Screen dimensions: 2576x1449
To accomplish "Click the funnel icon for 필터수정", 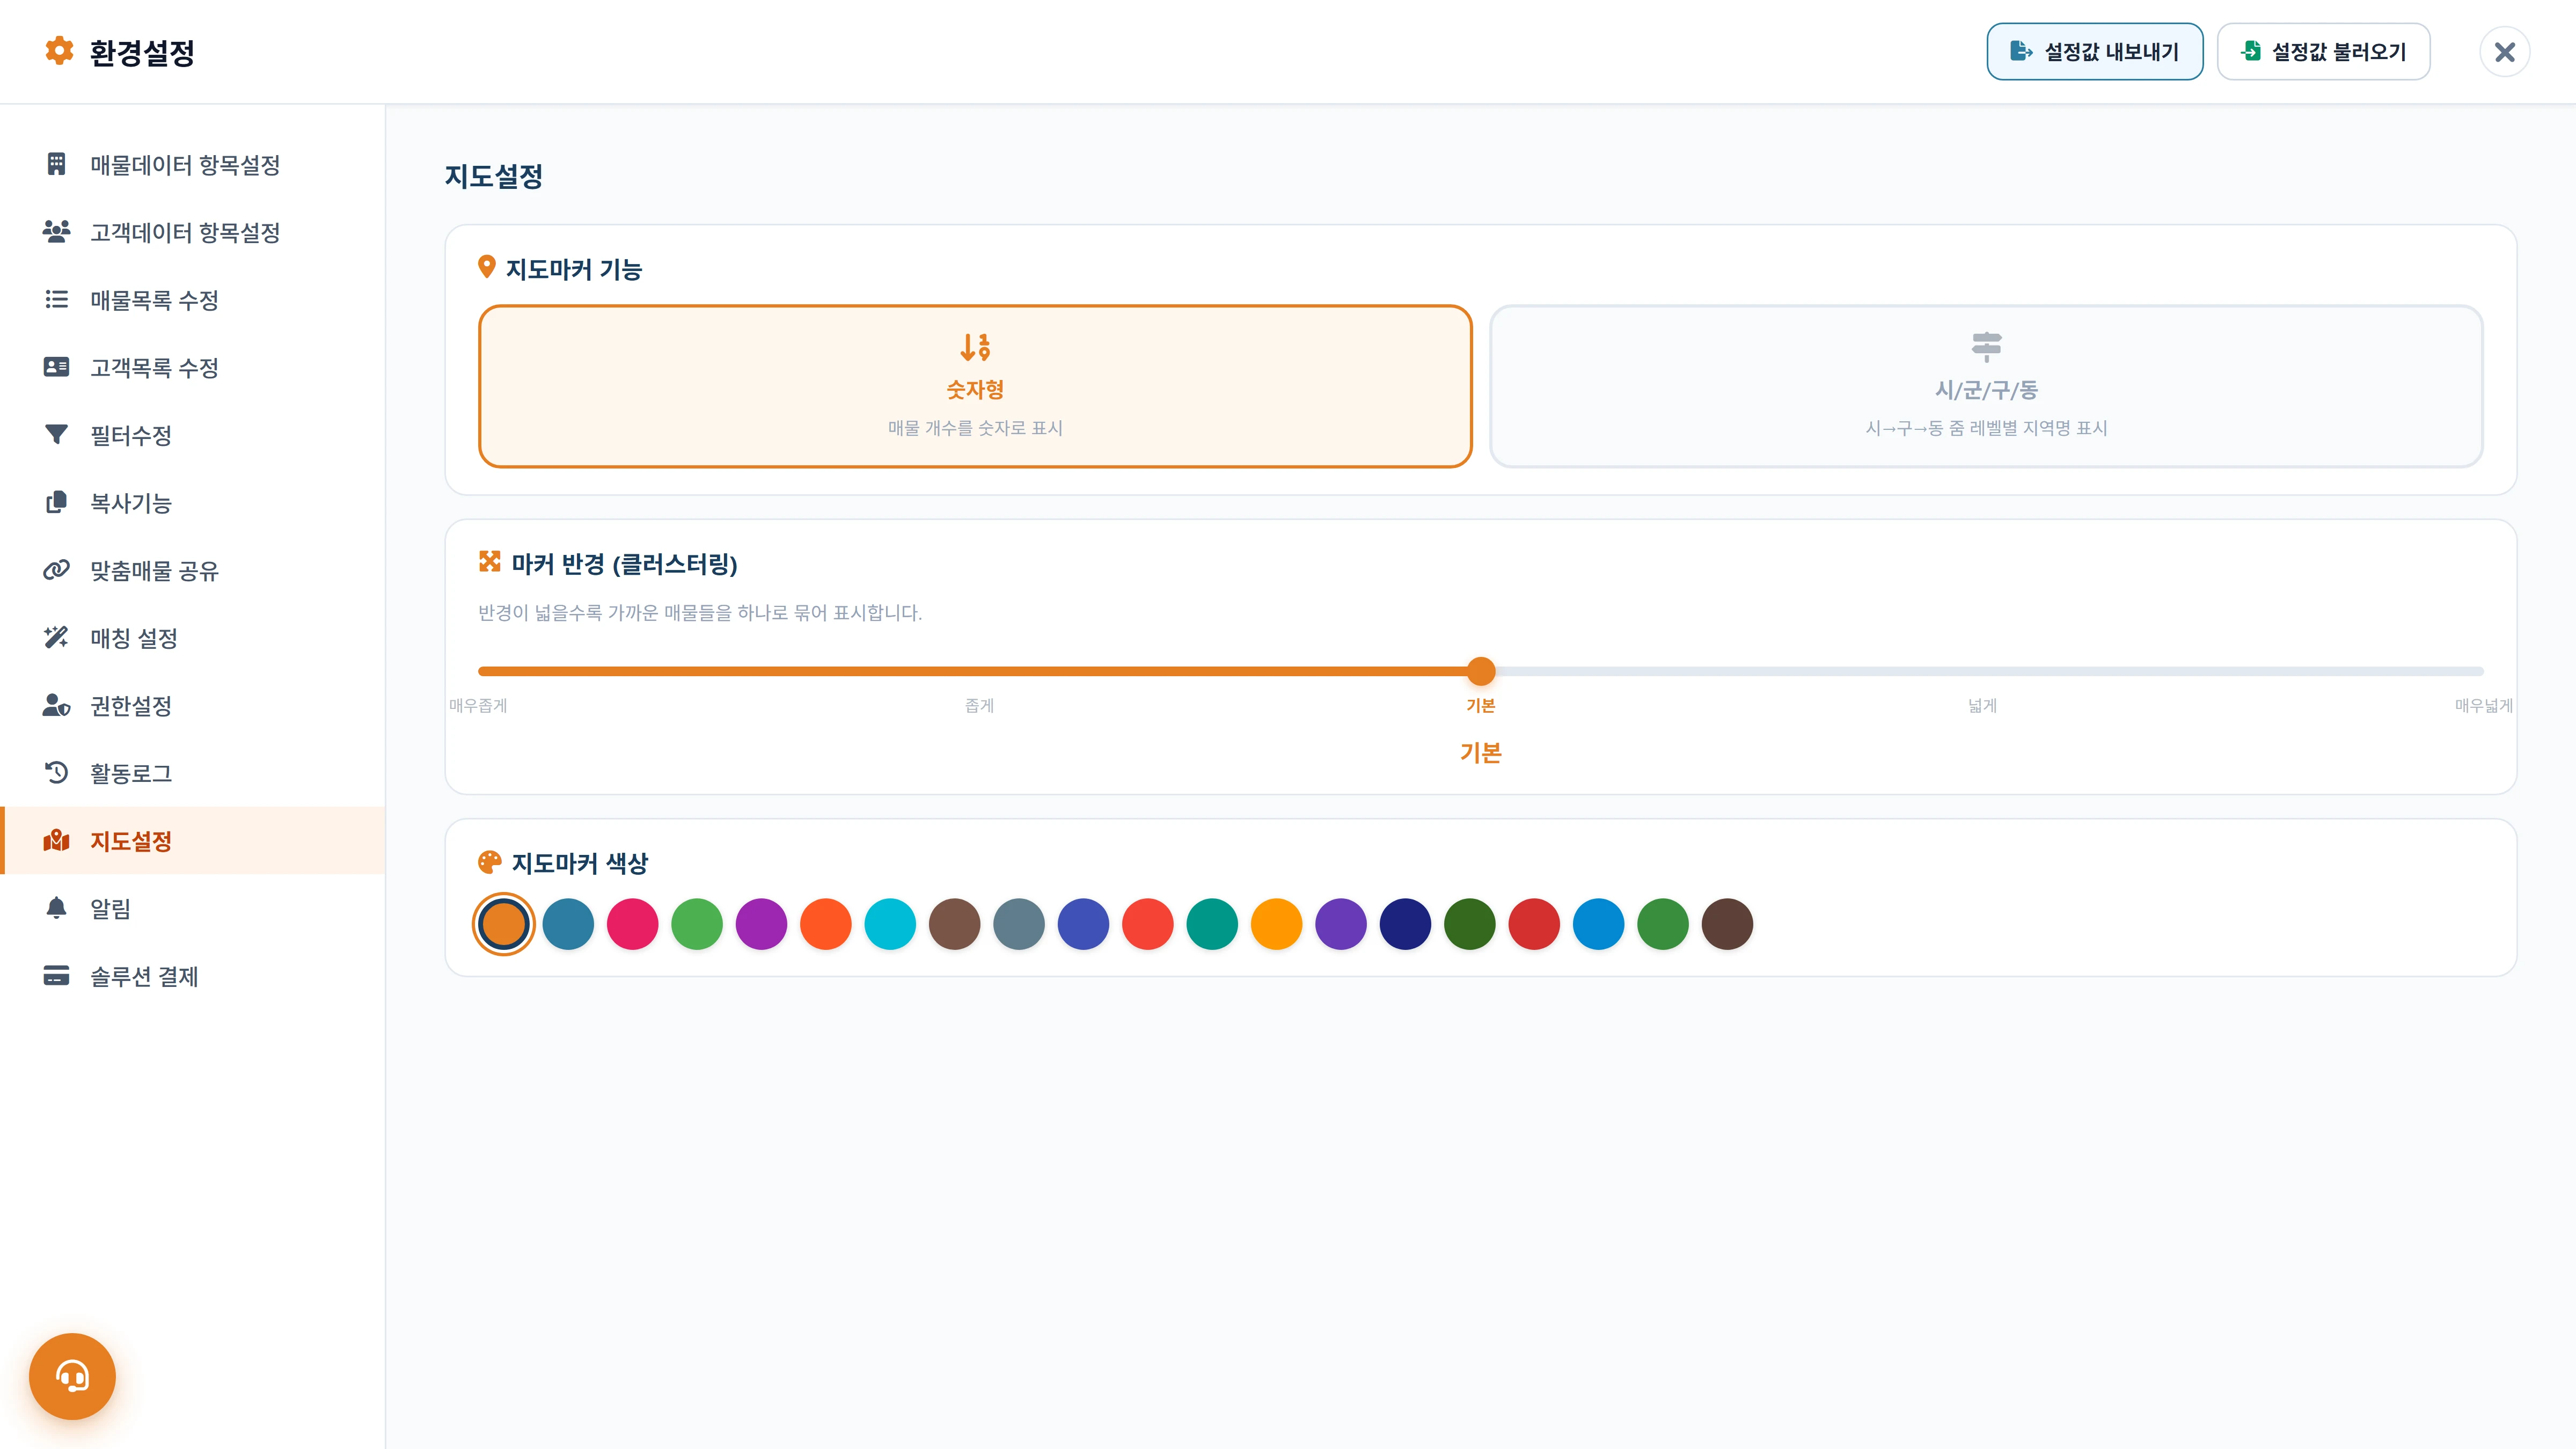I will (x=56, y=434).
